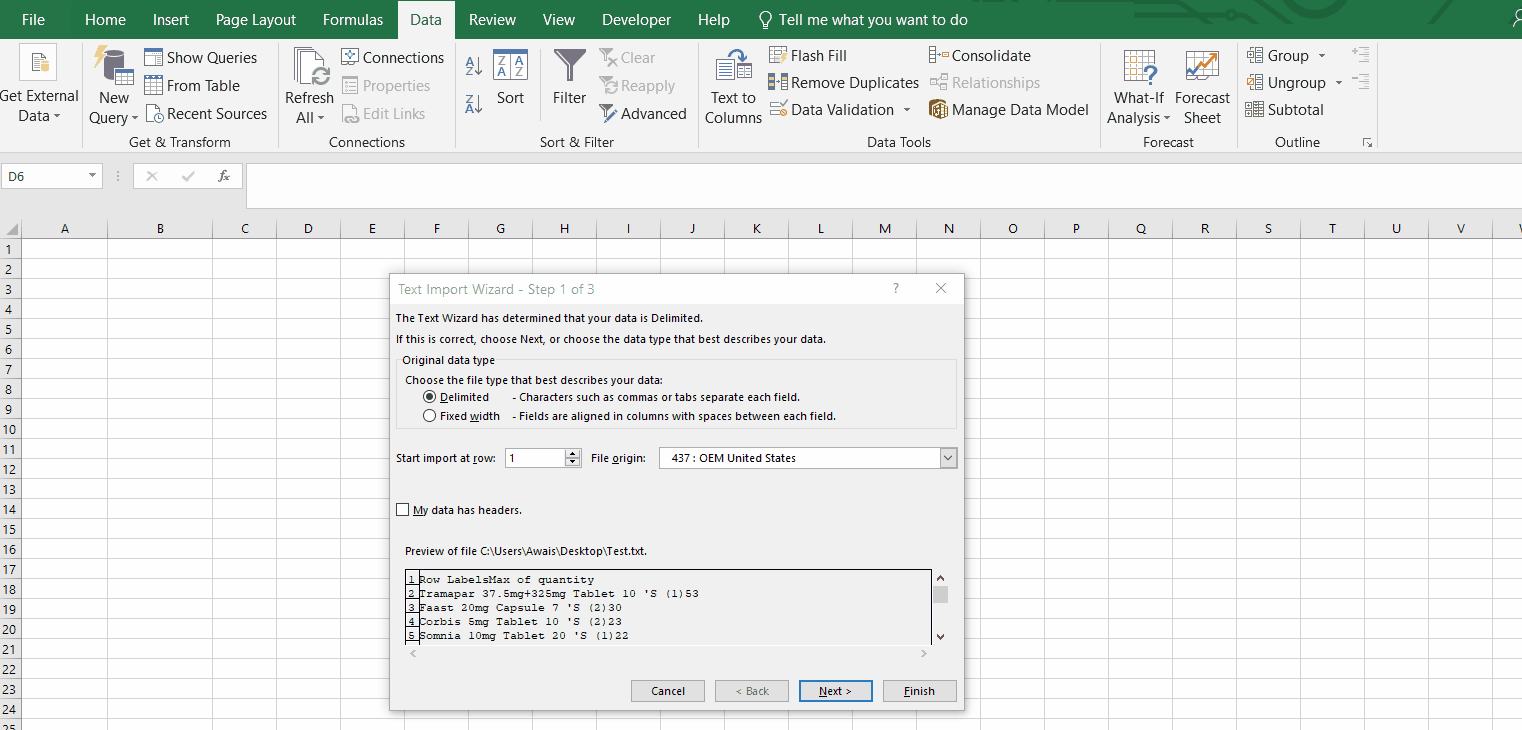Screen dimensions: 1522x730
Task: Click the preview's horizontal scroll right arrow
Action: pos(923,653)
